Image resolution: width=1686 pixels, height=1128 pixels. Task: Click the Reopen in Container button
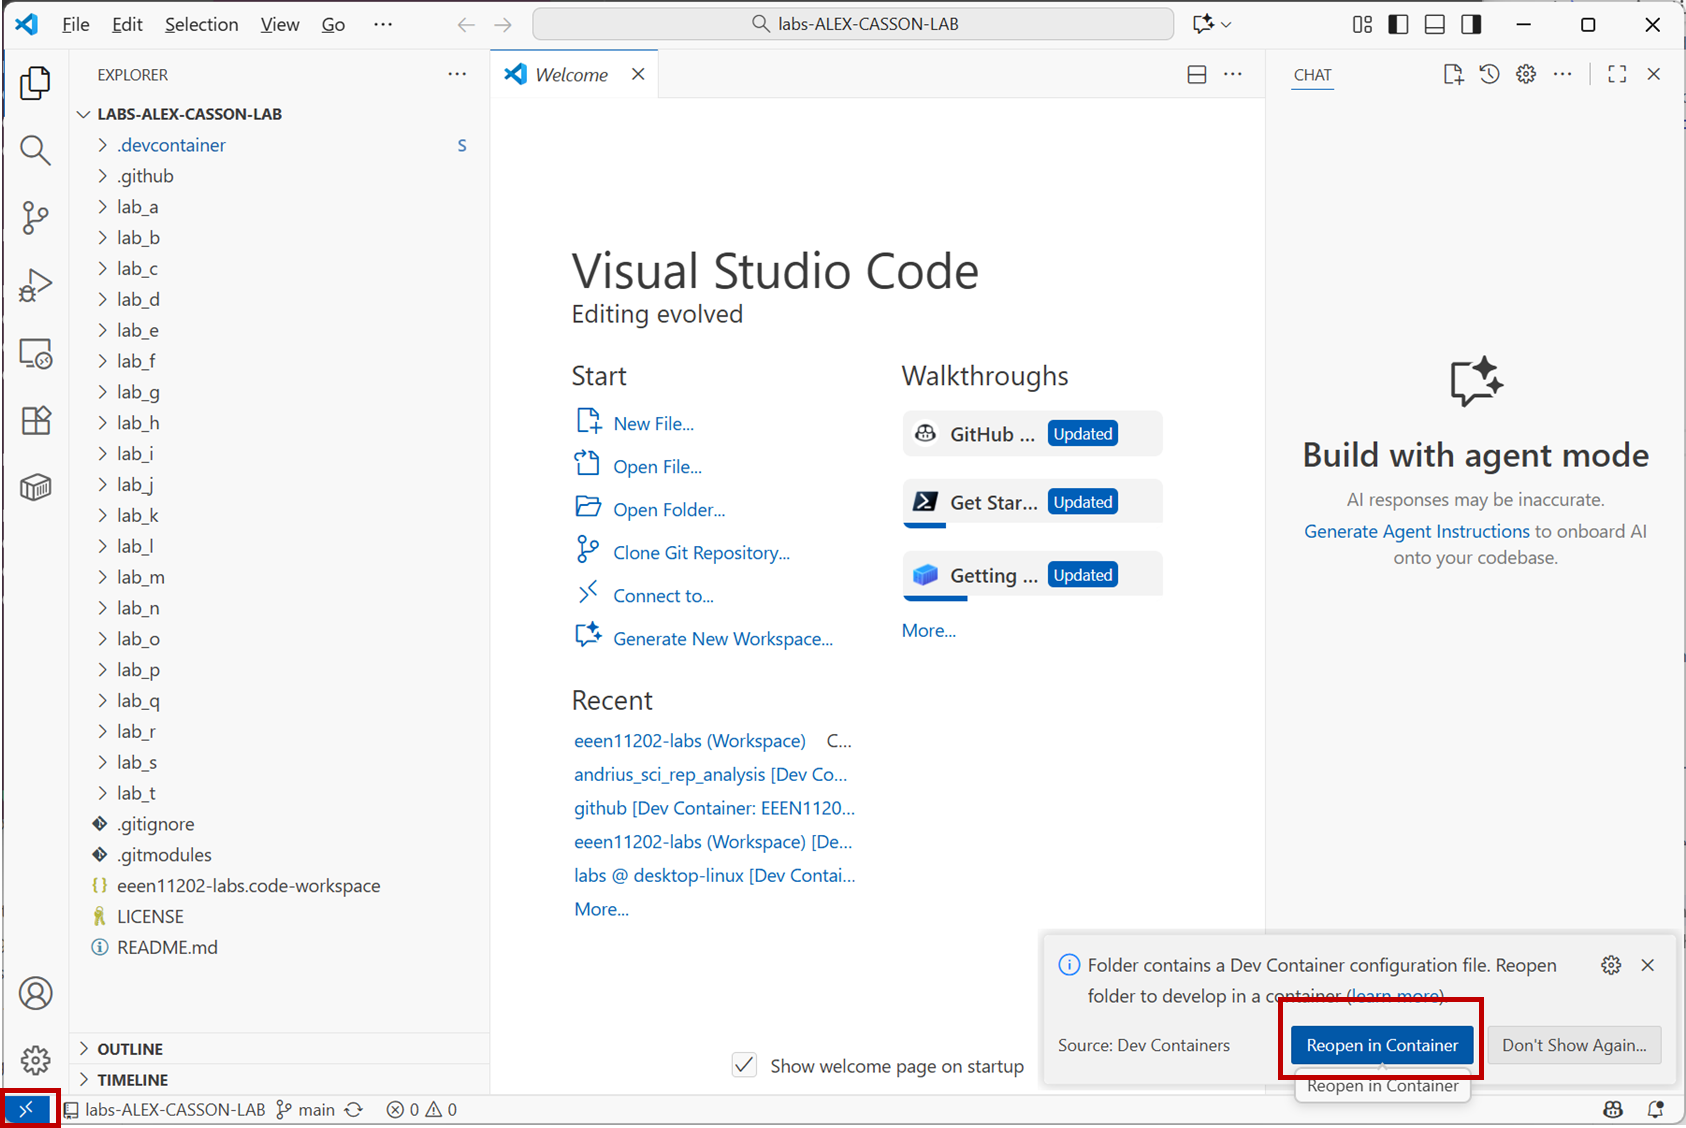point(1381,1045)
